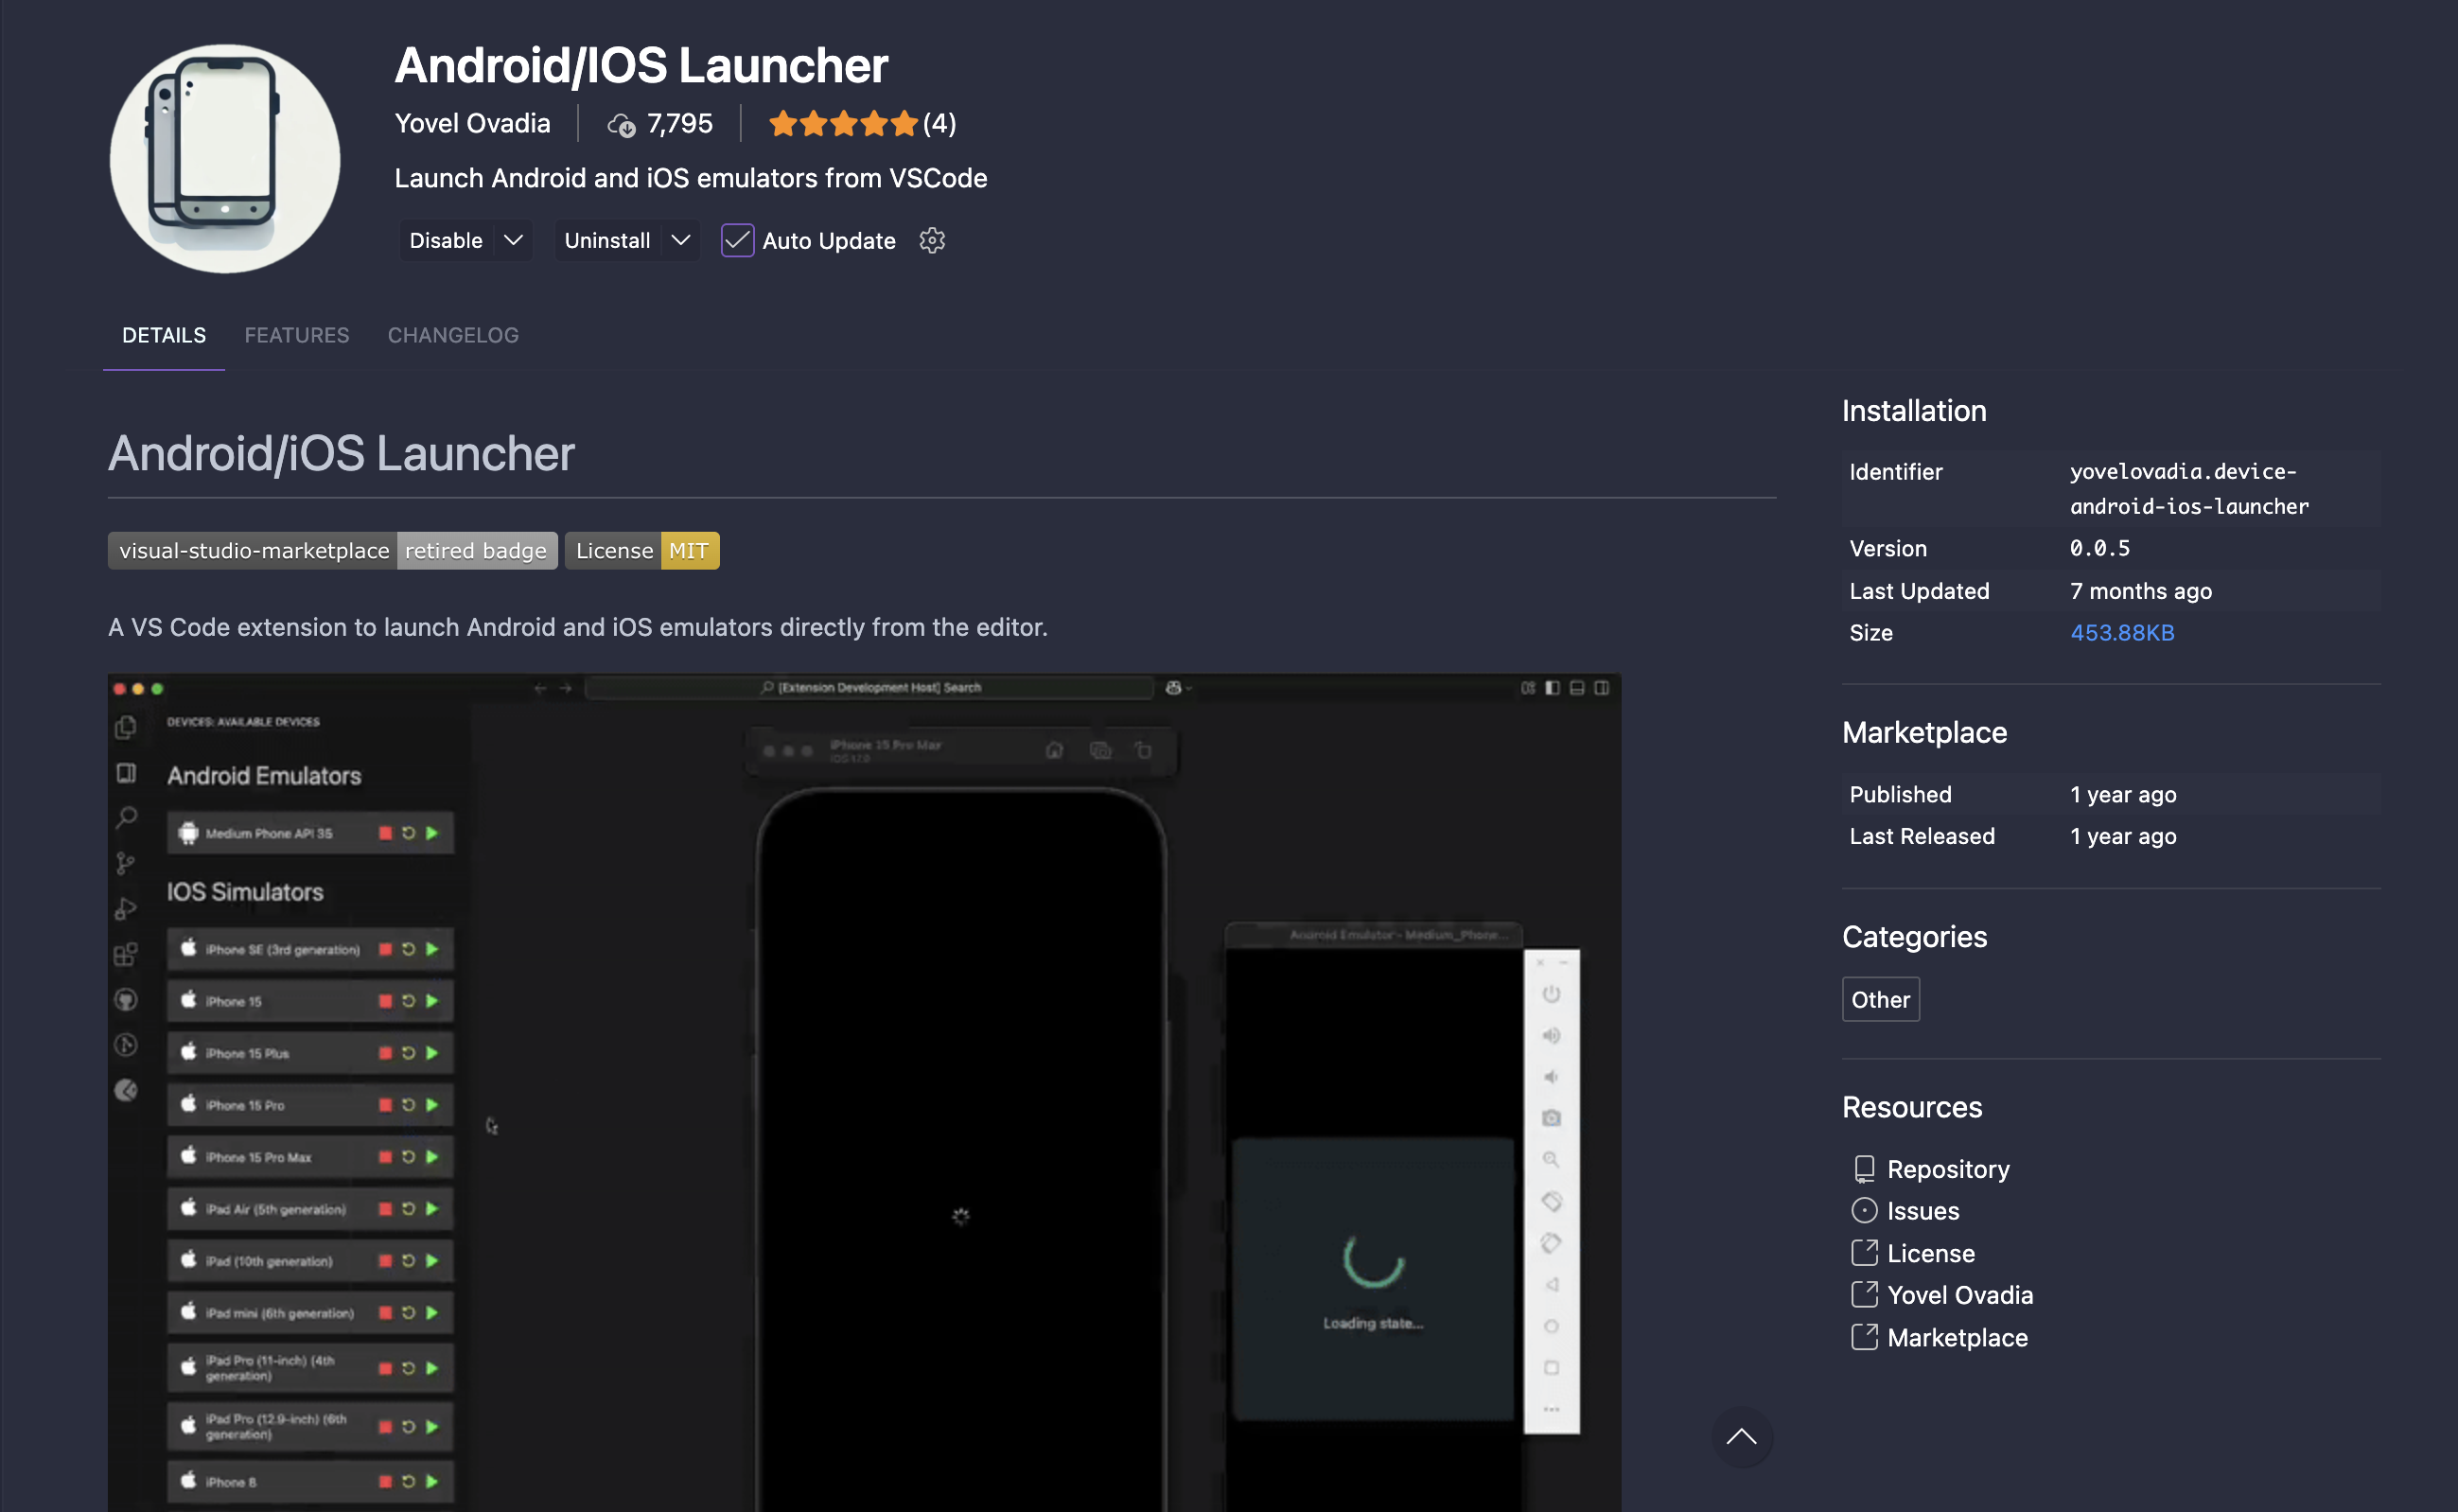
Task: Click the 453.88KB size link
Action: click(2122, 632)
